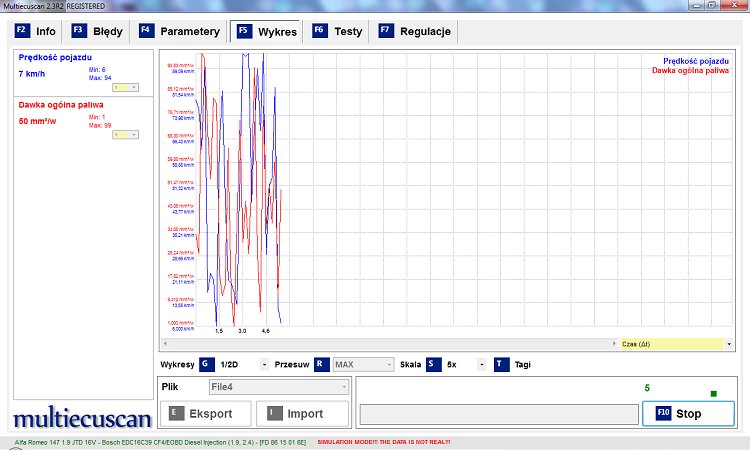Click the green recording indicator square

(x=713, y=394)
